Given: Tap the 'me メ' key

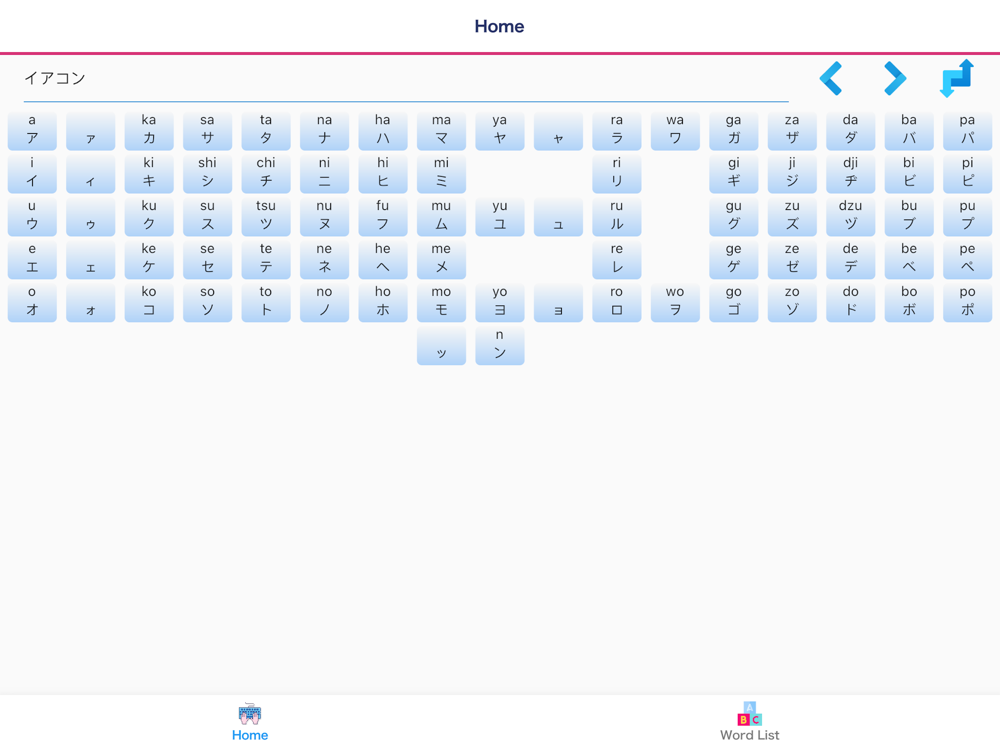Looking at the screenshot, I should (441, 260).
